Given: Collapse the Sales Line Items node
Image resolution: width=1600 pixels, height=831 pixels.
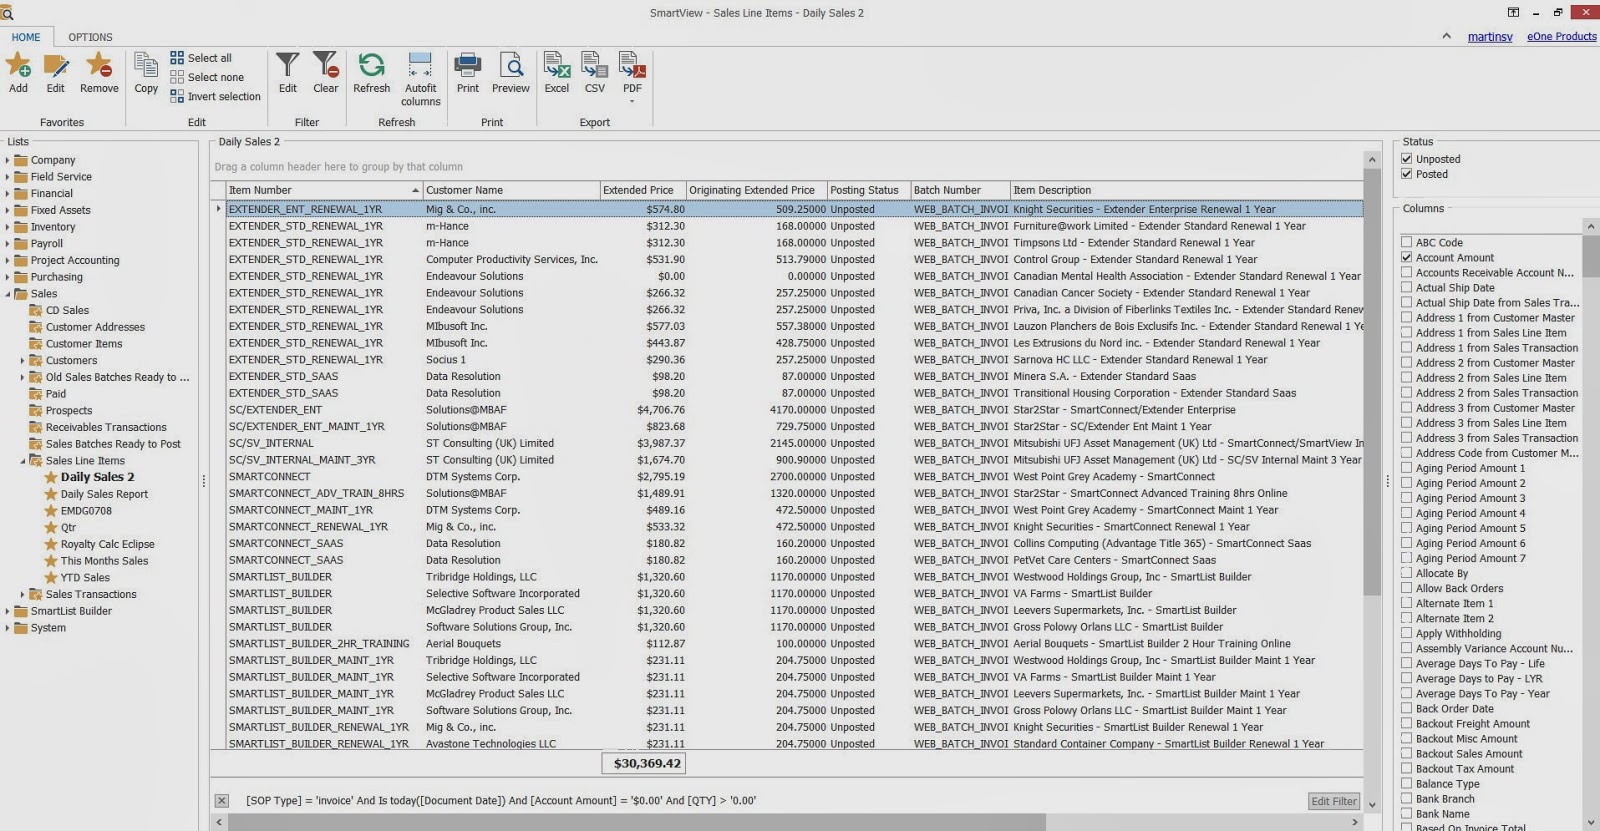Looking at the screenshot, I should pyautogui.click(x=22, y=461).
